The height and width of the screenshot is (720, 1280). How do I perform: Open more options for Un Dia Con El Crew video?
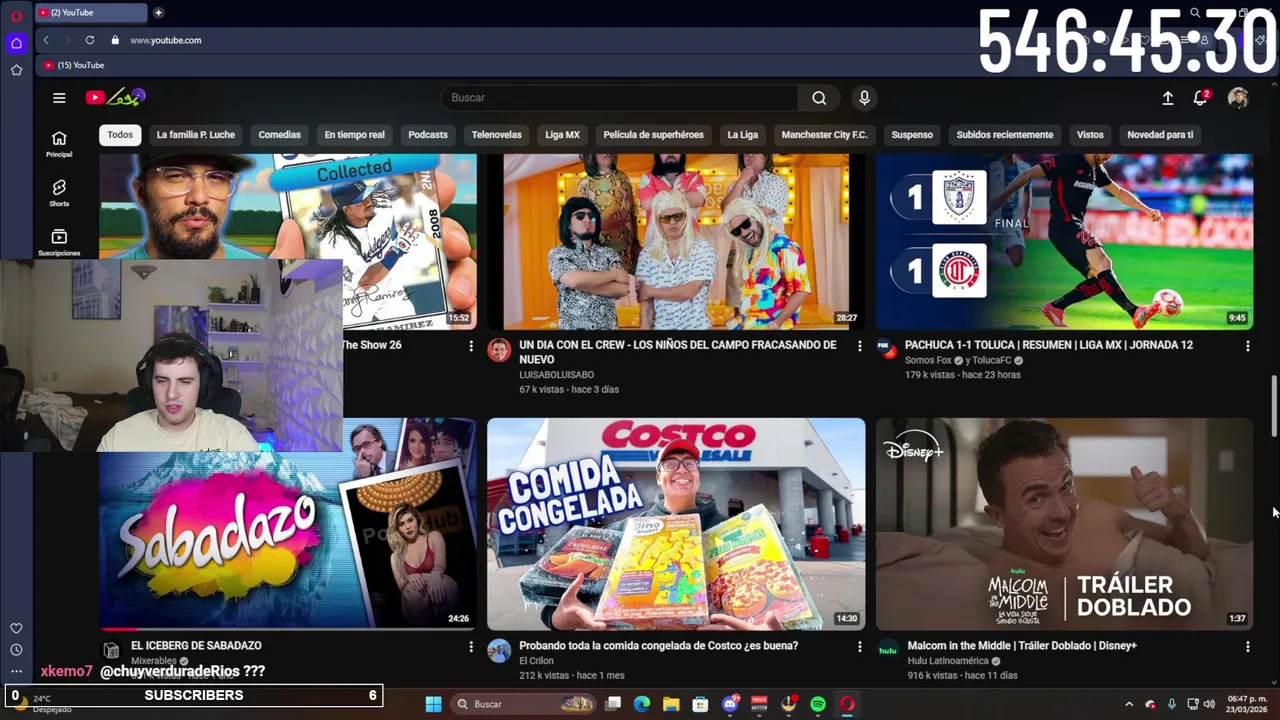(859, 346)
